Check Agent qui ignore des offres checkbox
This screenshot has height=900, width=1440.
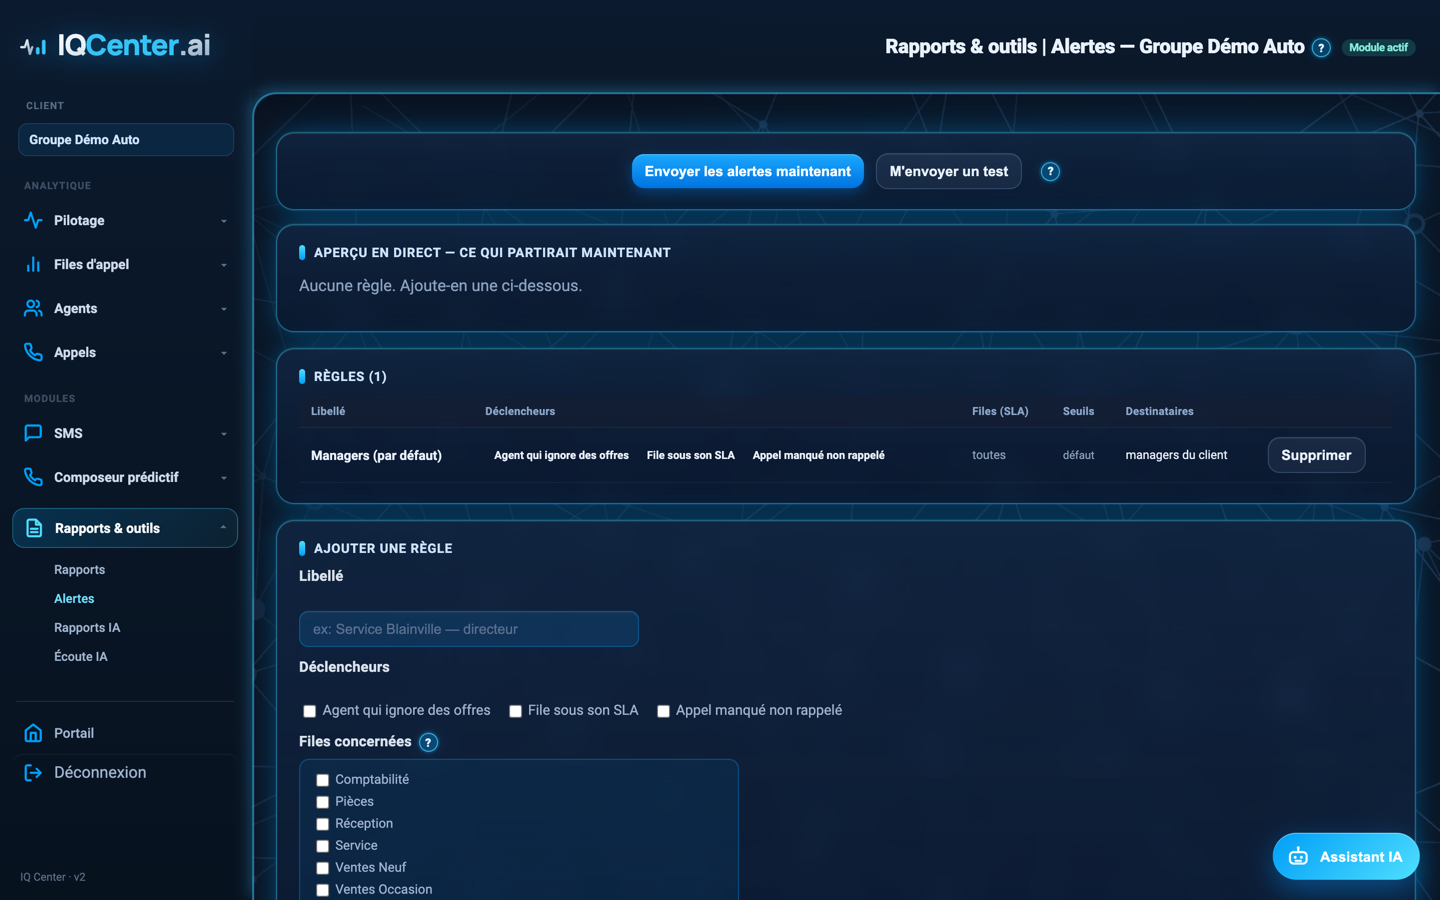[309, 711]
